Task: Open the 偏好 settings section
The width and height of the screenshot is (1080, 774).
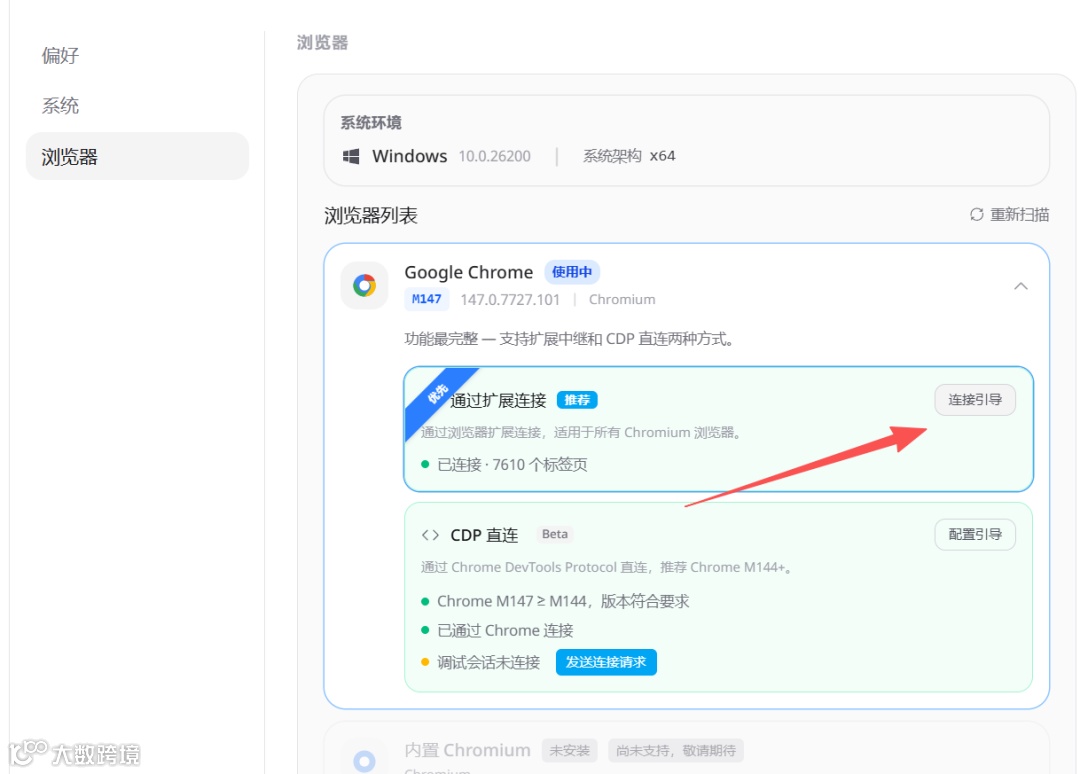Action: 61,56
